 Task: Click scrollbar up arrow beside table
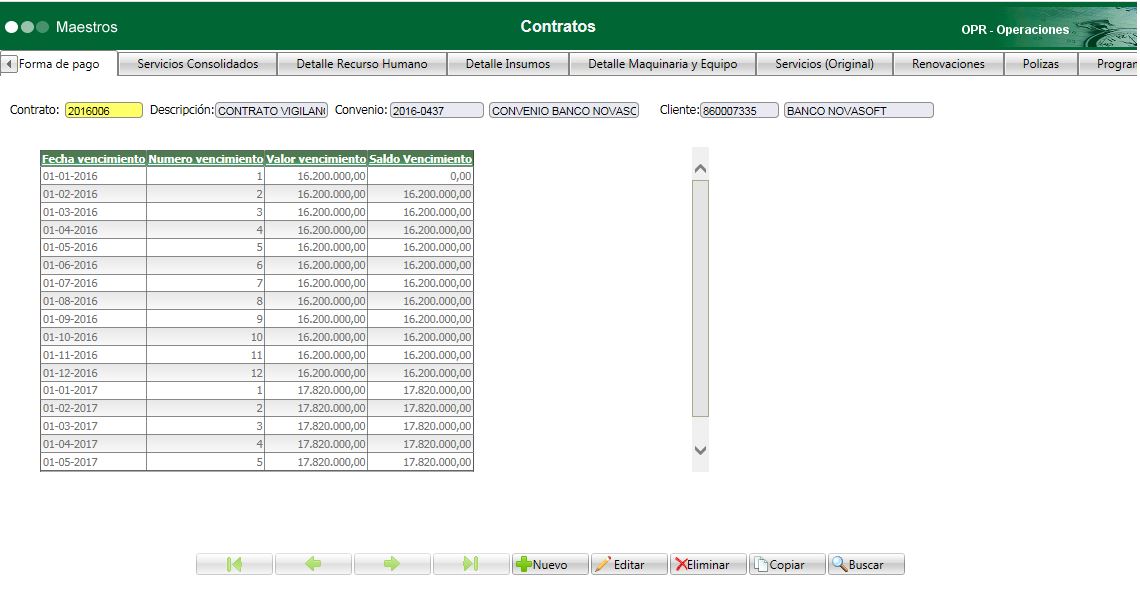pos(700,169)
